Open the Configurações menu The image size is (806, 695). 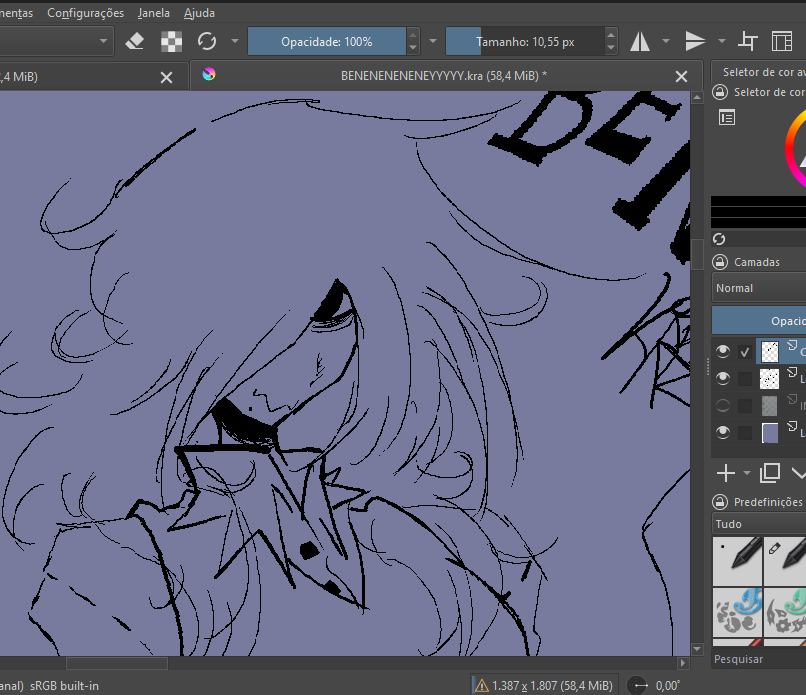click(85, 13)
